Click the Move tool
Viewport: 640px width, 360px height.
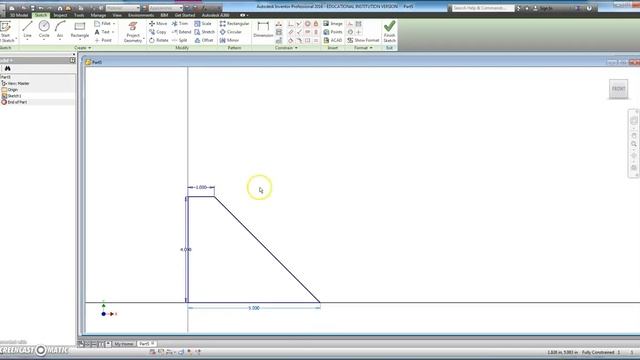[x=158, y=24]
